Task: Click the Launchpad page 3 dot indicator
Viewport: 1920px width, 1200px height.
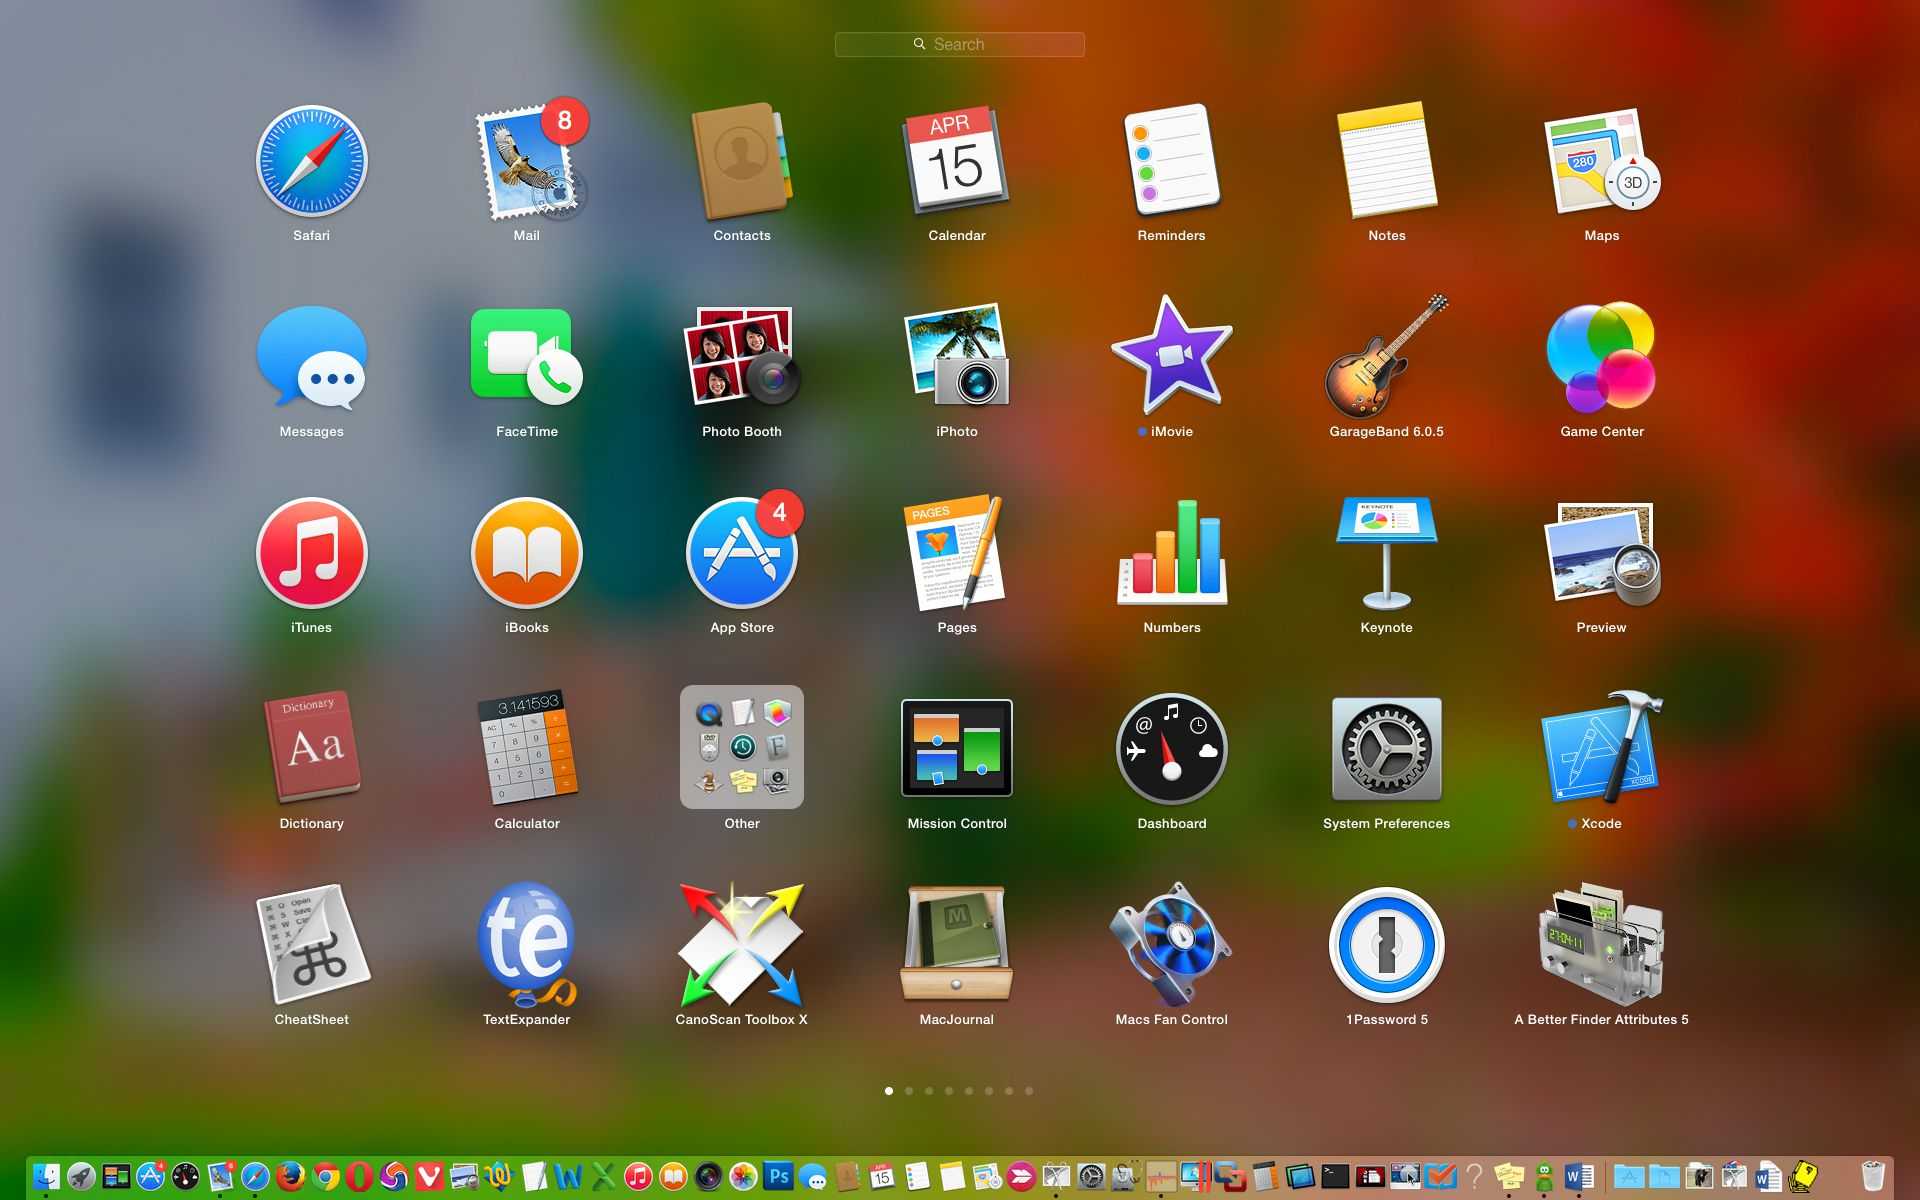Action: 929,1091
